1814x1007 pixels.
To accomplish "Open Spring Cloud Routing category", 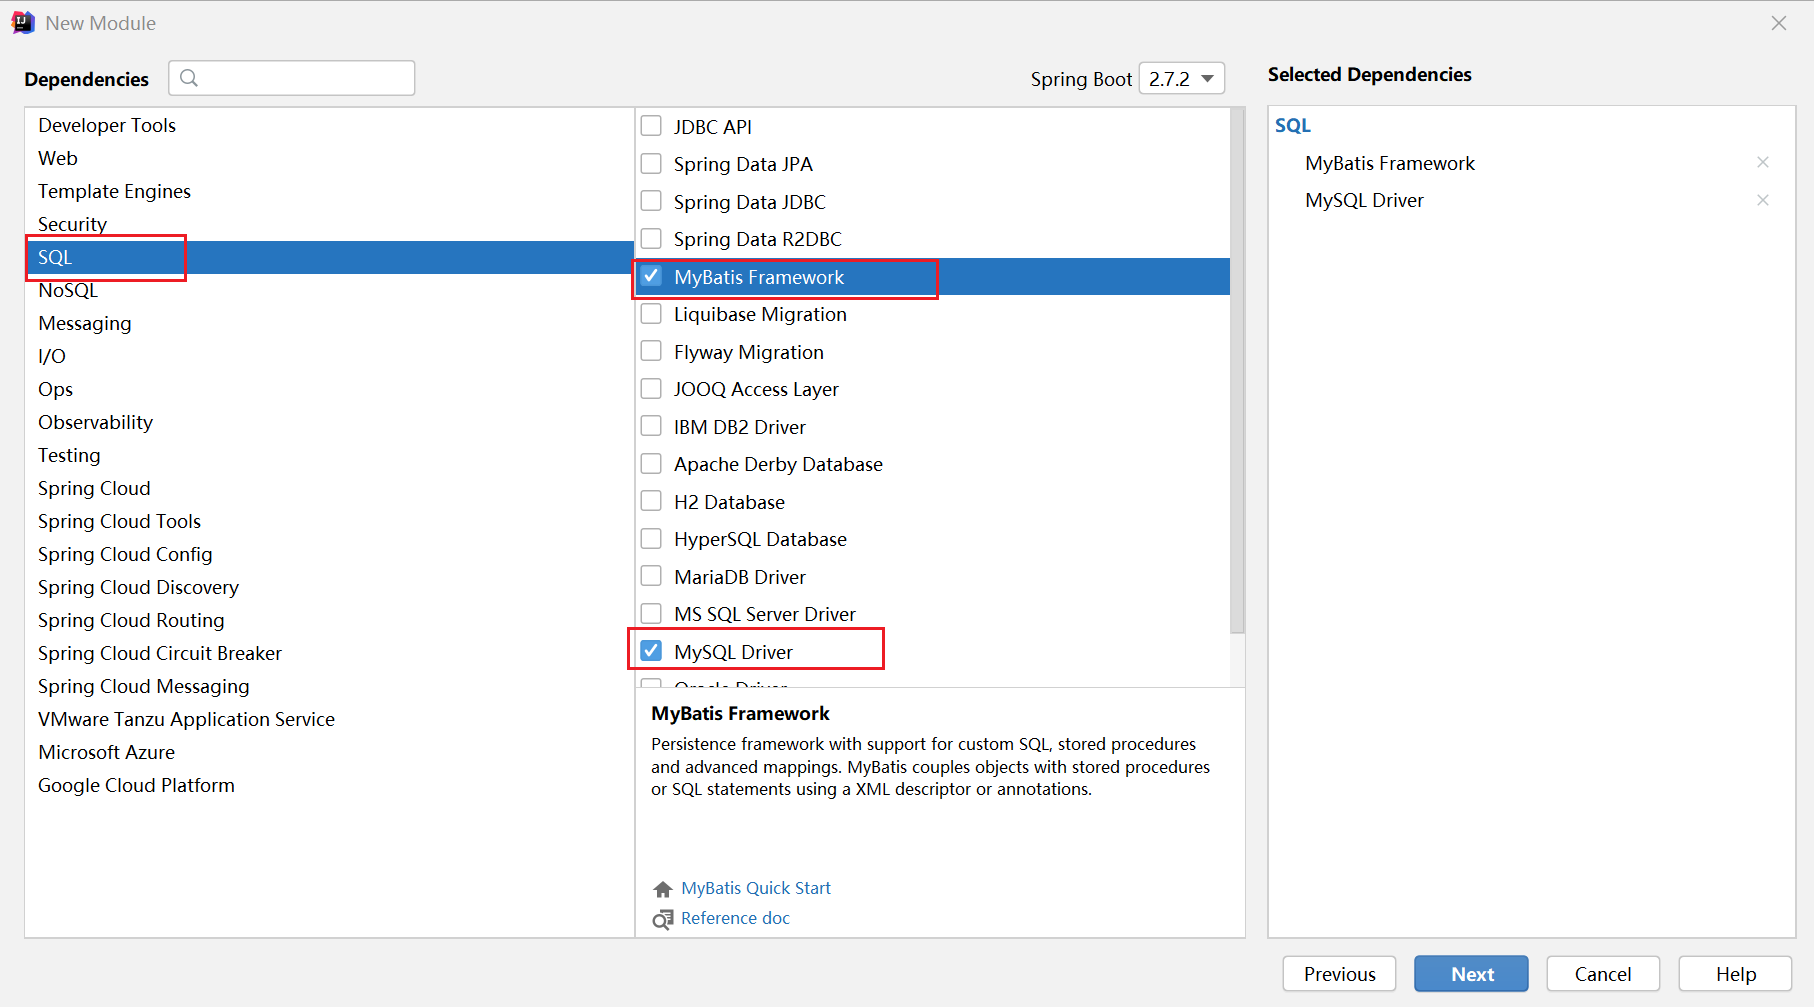I will [329, 620].
